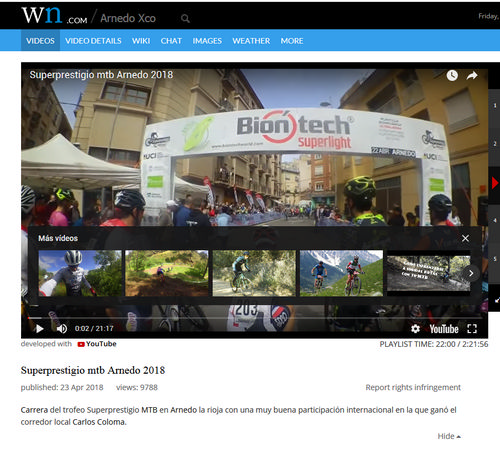Open the video settings gear

pyautogui.click(x=415, y=329)
